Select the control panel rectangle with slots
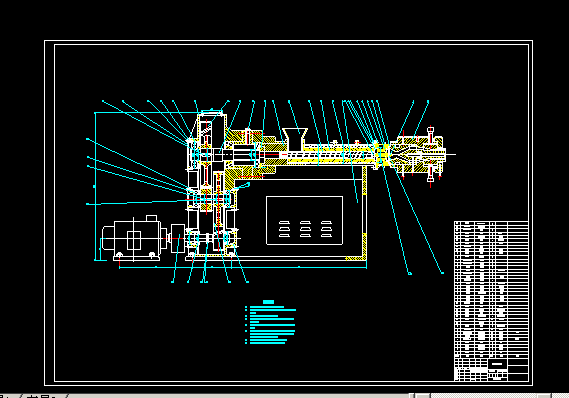Viewport: 569px width, 398px height. (304, 221)
